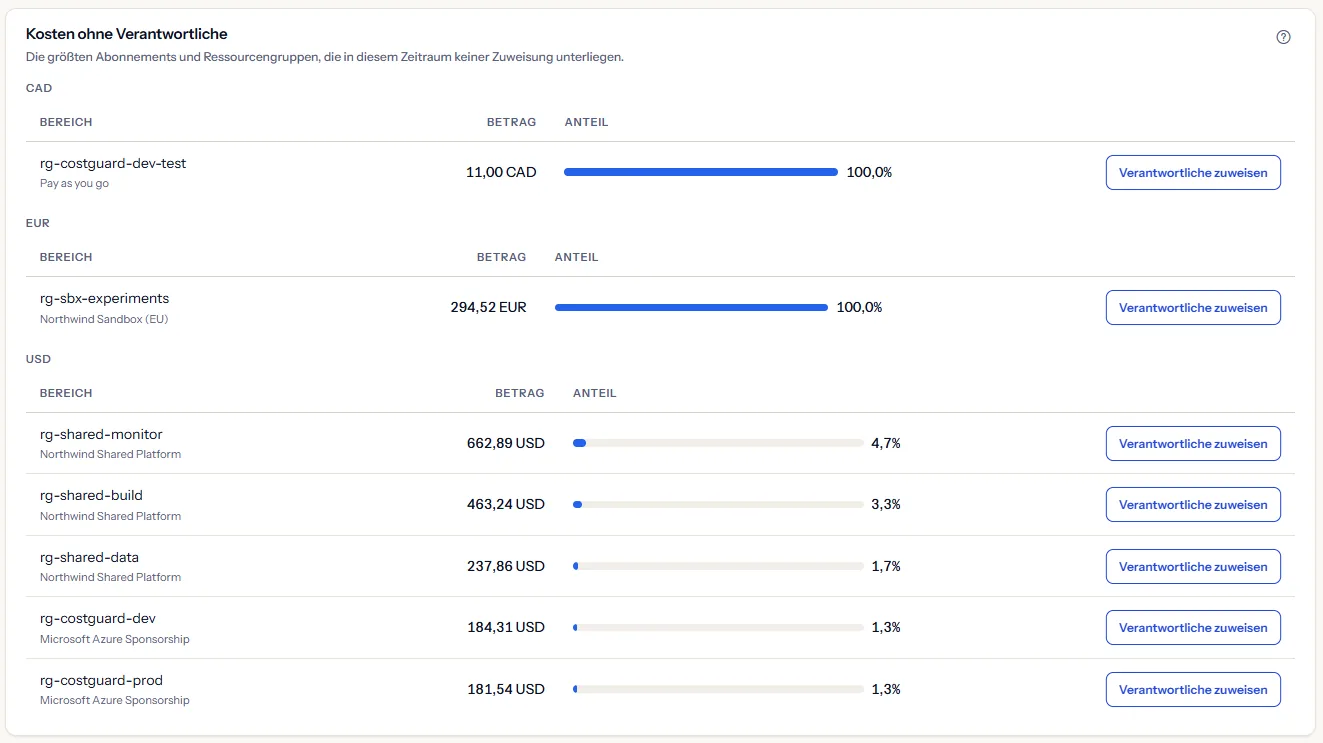Assign owners to rg-shared-data

(x=1193, y=566)
